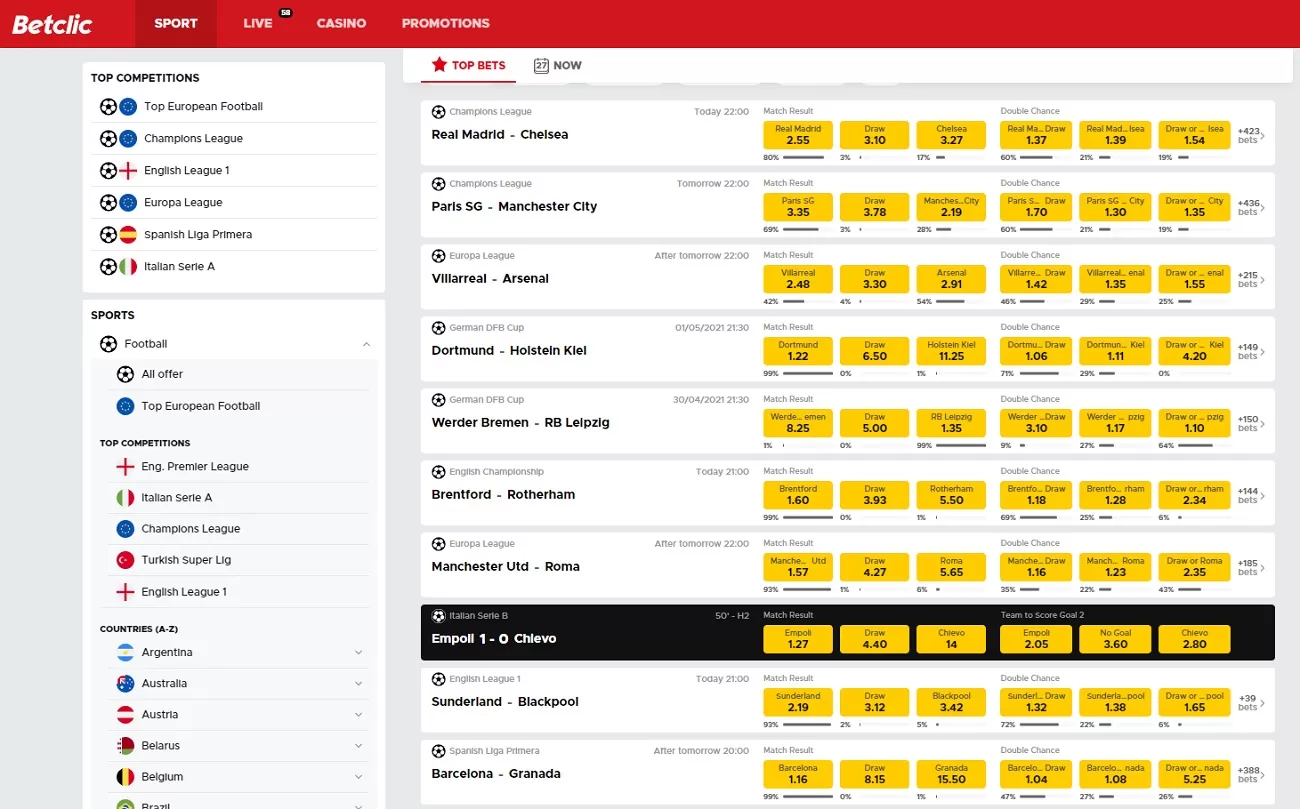The width and height of the screenshot is (1300, 809).
Task: Click the Austria flag icon
Action: pyautogui.click(x=125, y=714)
